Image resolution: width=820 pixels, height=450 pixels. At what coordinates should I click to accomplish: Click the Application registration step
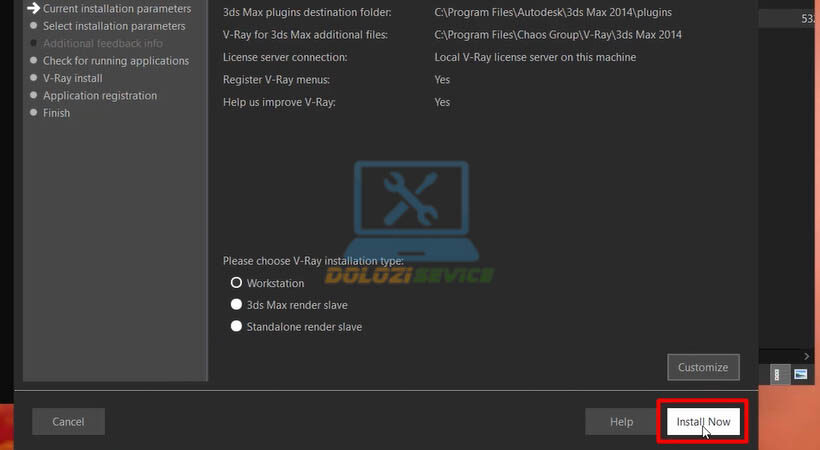tap(100, 96)
